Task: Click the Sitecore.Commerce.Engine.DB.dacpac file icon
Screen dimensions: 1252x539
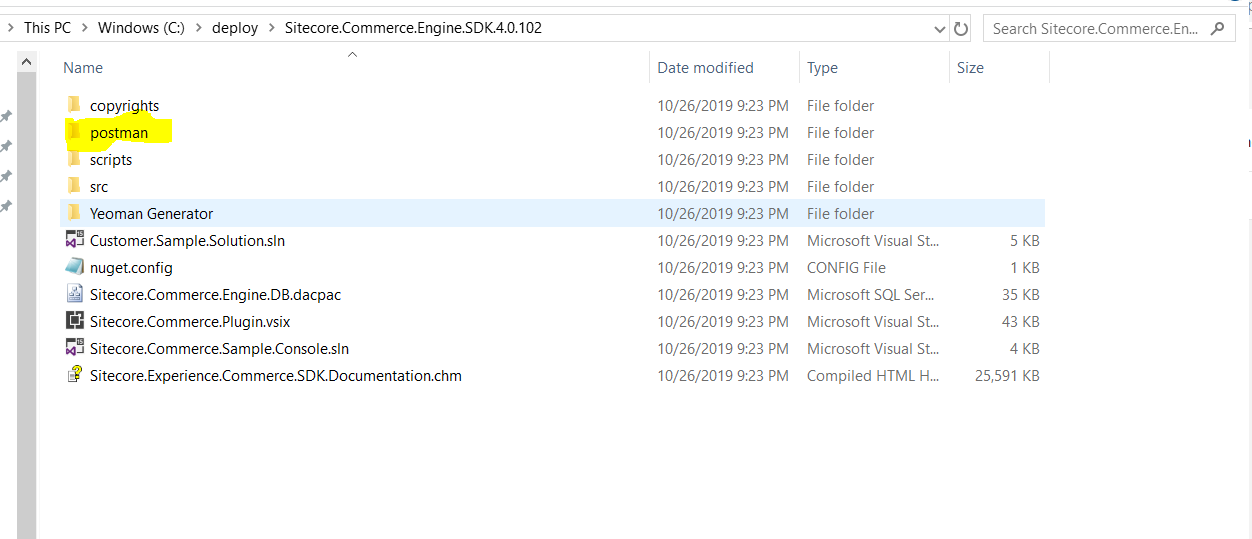Action: [74, 294]
